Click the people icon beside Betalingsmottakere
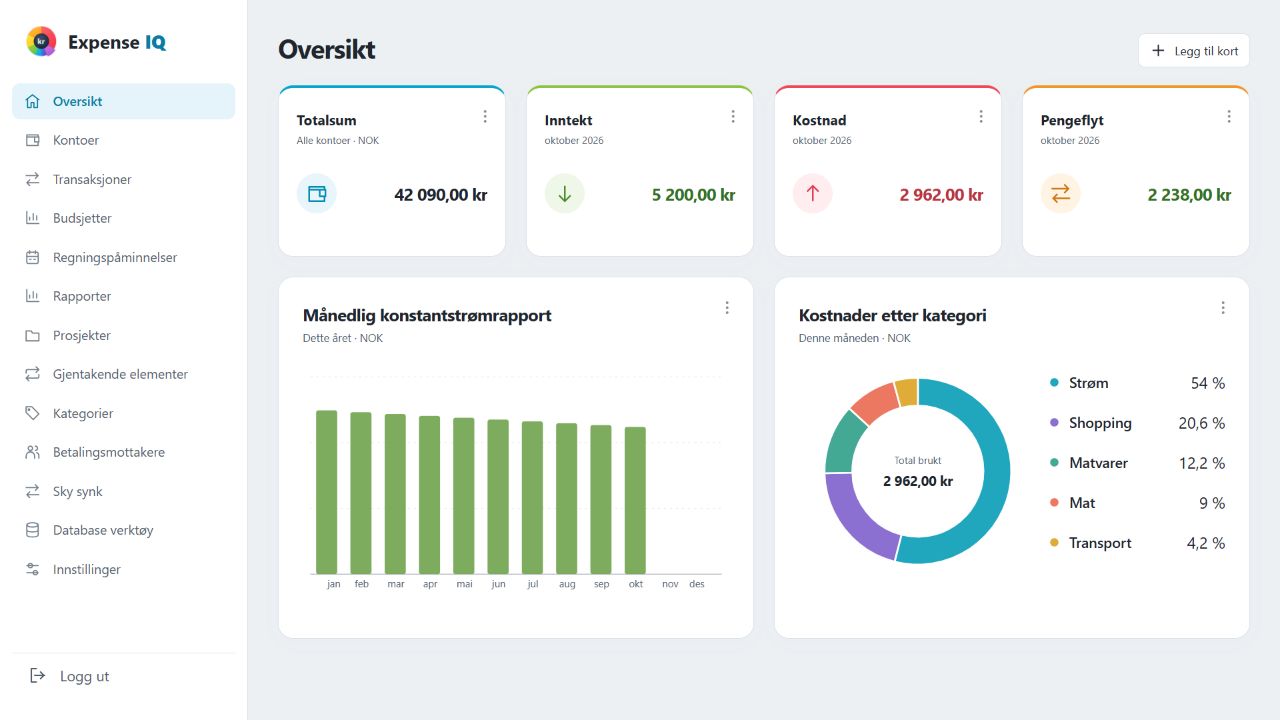Image resolution: width=1280 pixels, height=720 pixels. click(x=33, y=452)
